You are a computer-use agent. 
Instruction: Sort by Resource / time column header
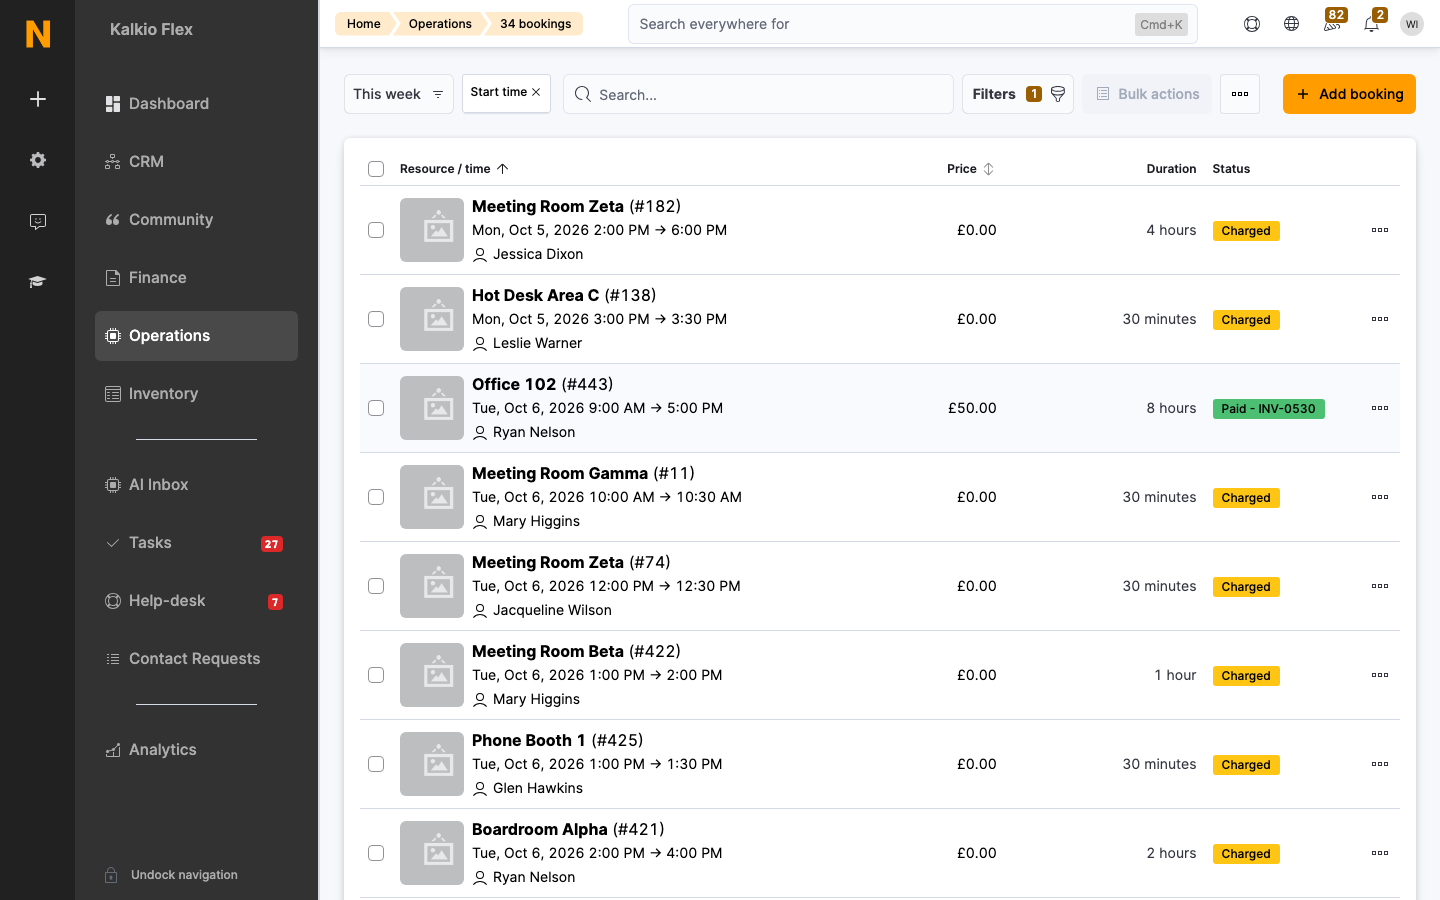[454, 169]
